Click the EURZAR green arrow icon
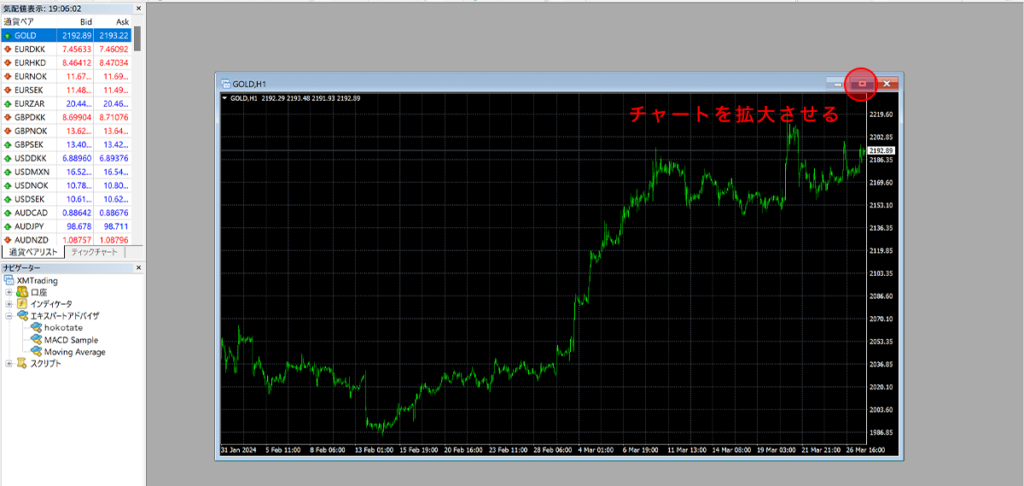The width and height of the screenshot is (1024, 486). [x=7, y=104]
